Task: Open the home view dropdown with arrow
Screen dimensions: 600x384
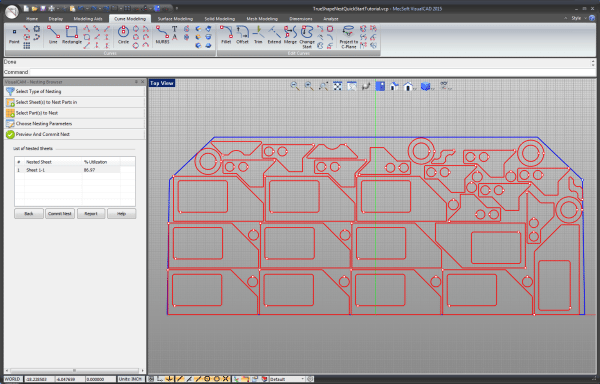Action: (409, 86)
